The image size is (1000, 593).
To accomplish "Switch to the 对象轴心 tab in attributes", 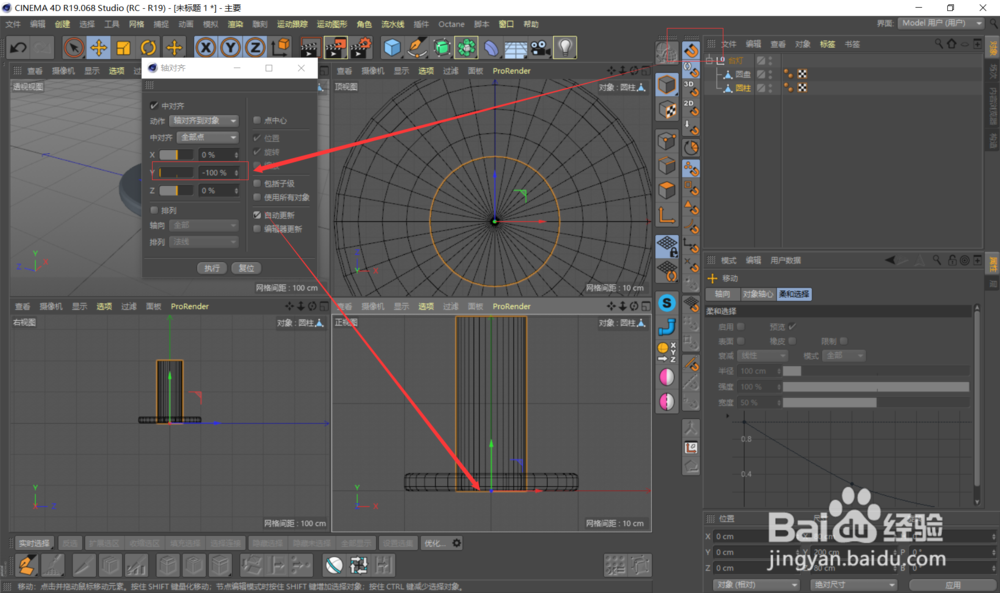I will point(759,295).
